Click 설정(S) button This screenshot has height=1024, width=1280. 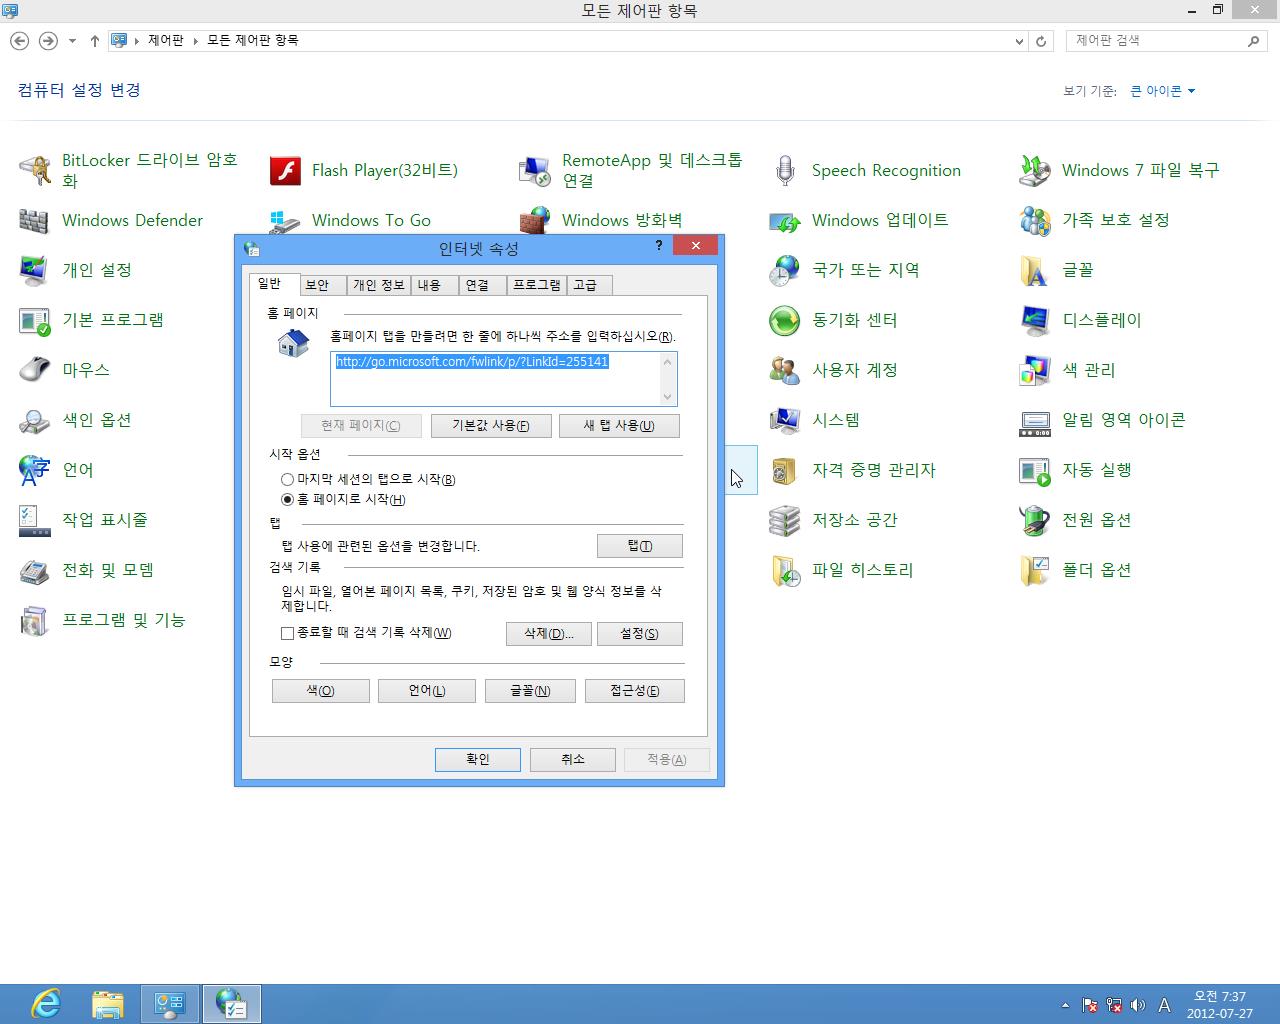point(640,634)
